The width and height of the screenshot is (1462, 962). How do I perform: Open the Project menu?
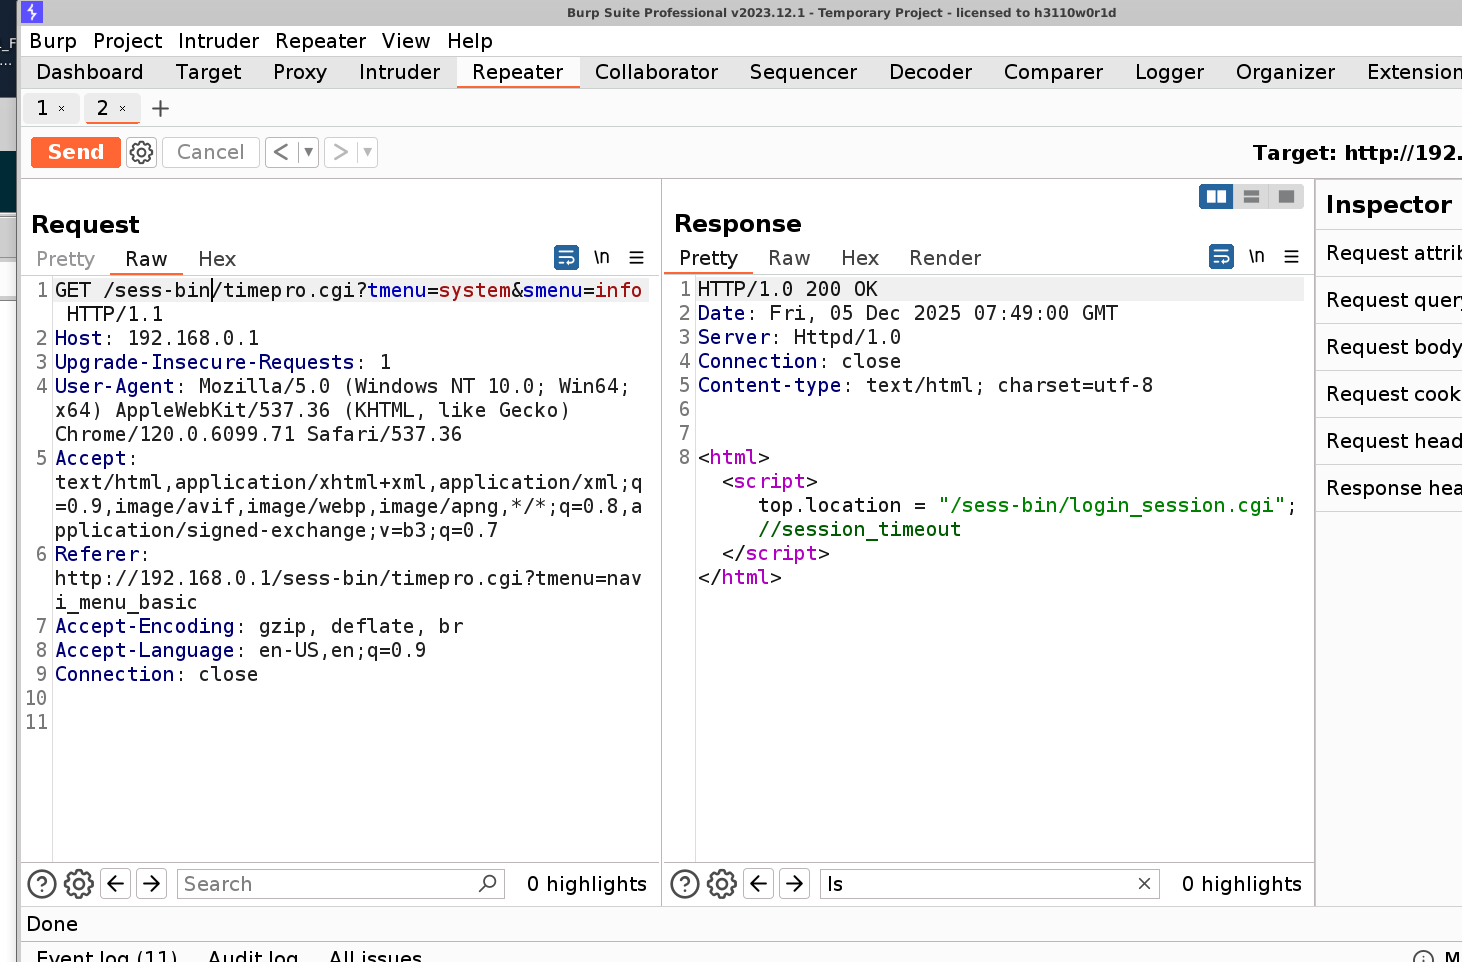click(x=127, y=41)
